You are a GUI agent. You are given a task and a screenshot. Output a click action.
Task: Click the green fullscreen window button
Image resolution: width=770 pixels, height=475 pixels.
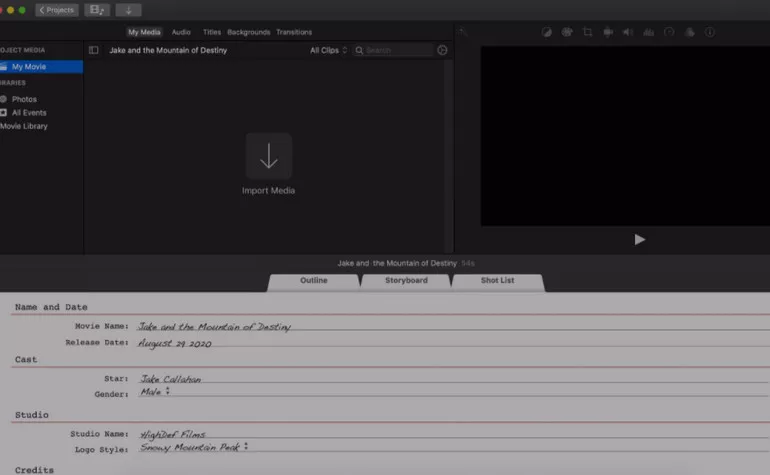22,10
